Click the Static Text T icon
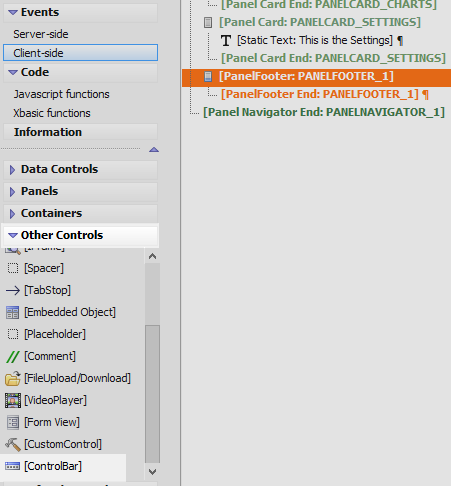This screenshot has height=486, width=451. 226,40
